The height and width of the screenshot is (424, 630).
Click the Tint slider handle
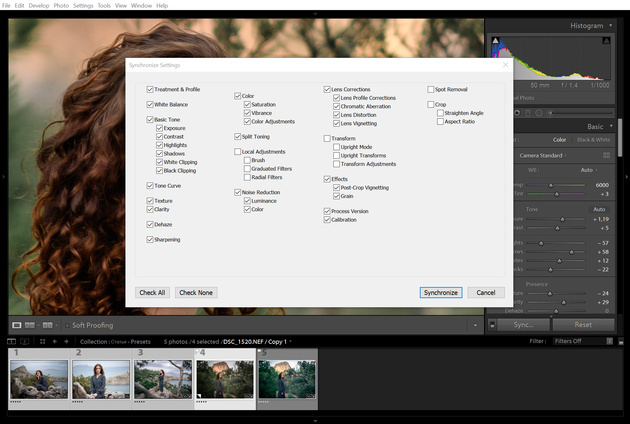coord(556,194)
